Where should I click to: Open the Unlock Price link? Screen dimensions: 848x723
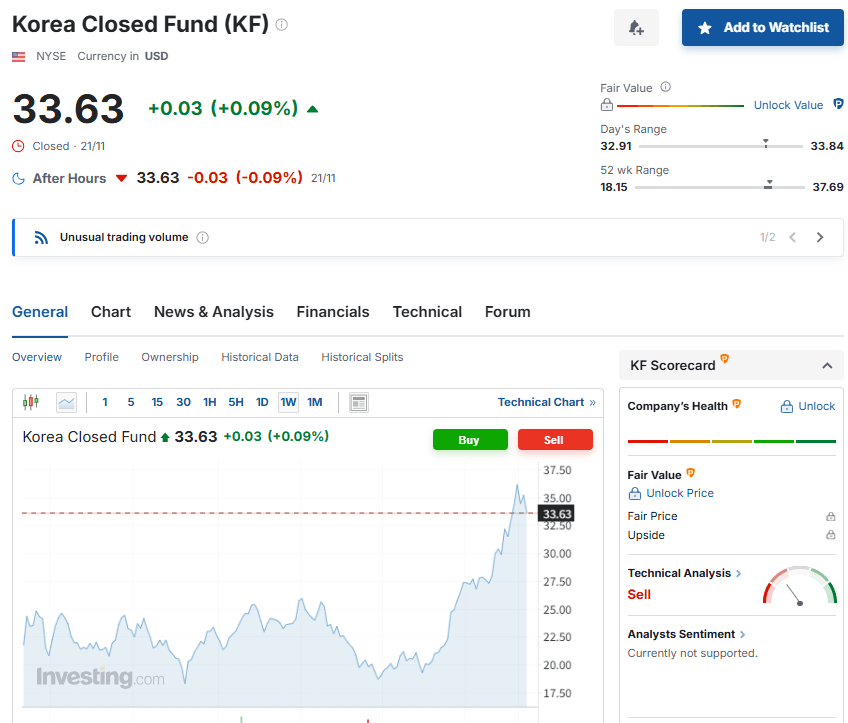[671, 493]
